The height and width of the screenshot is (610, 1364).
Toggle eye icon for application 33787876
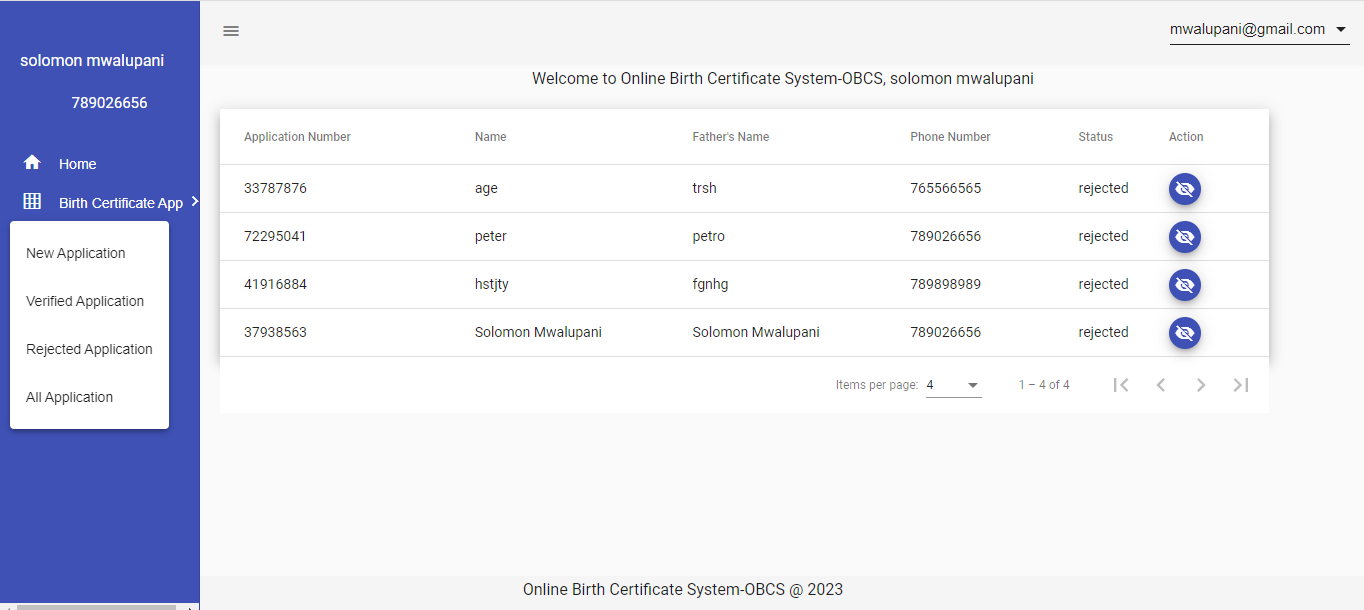(1185, 189)
